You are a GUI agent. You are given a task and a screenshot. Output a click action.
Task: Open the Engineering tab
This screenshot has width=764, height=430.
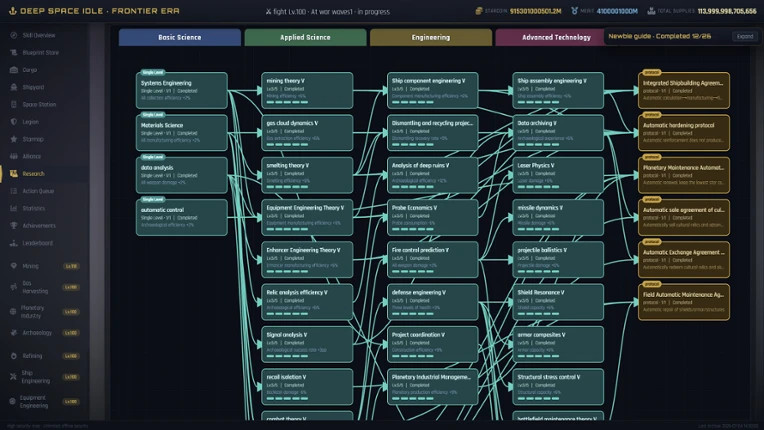[431, 37]
